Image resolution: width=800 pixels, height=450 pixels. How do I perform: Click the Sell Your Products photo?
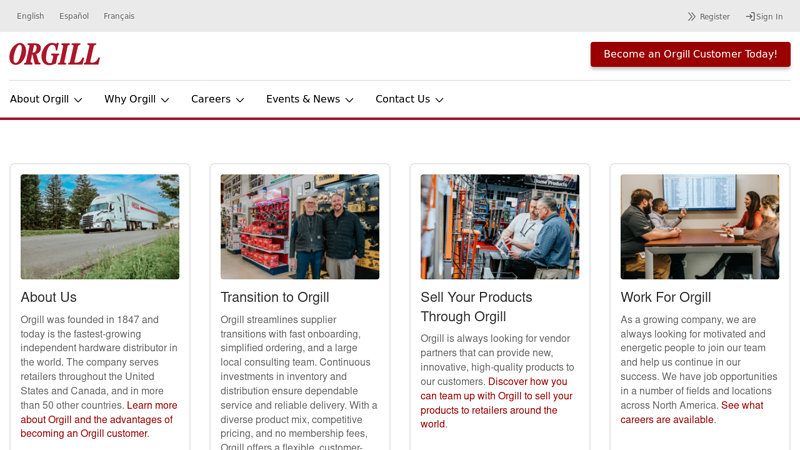tap(500, 227)
